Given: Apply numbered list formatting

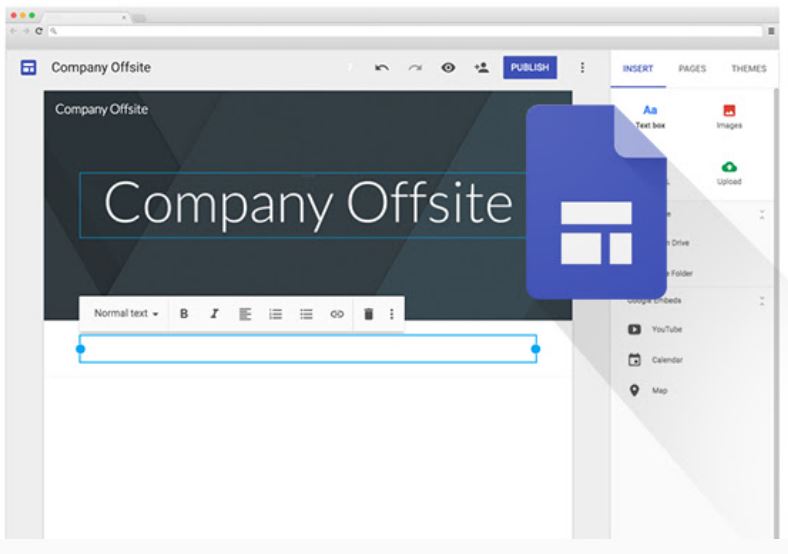Looking at the screenshot, I should coord(275,314).
